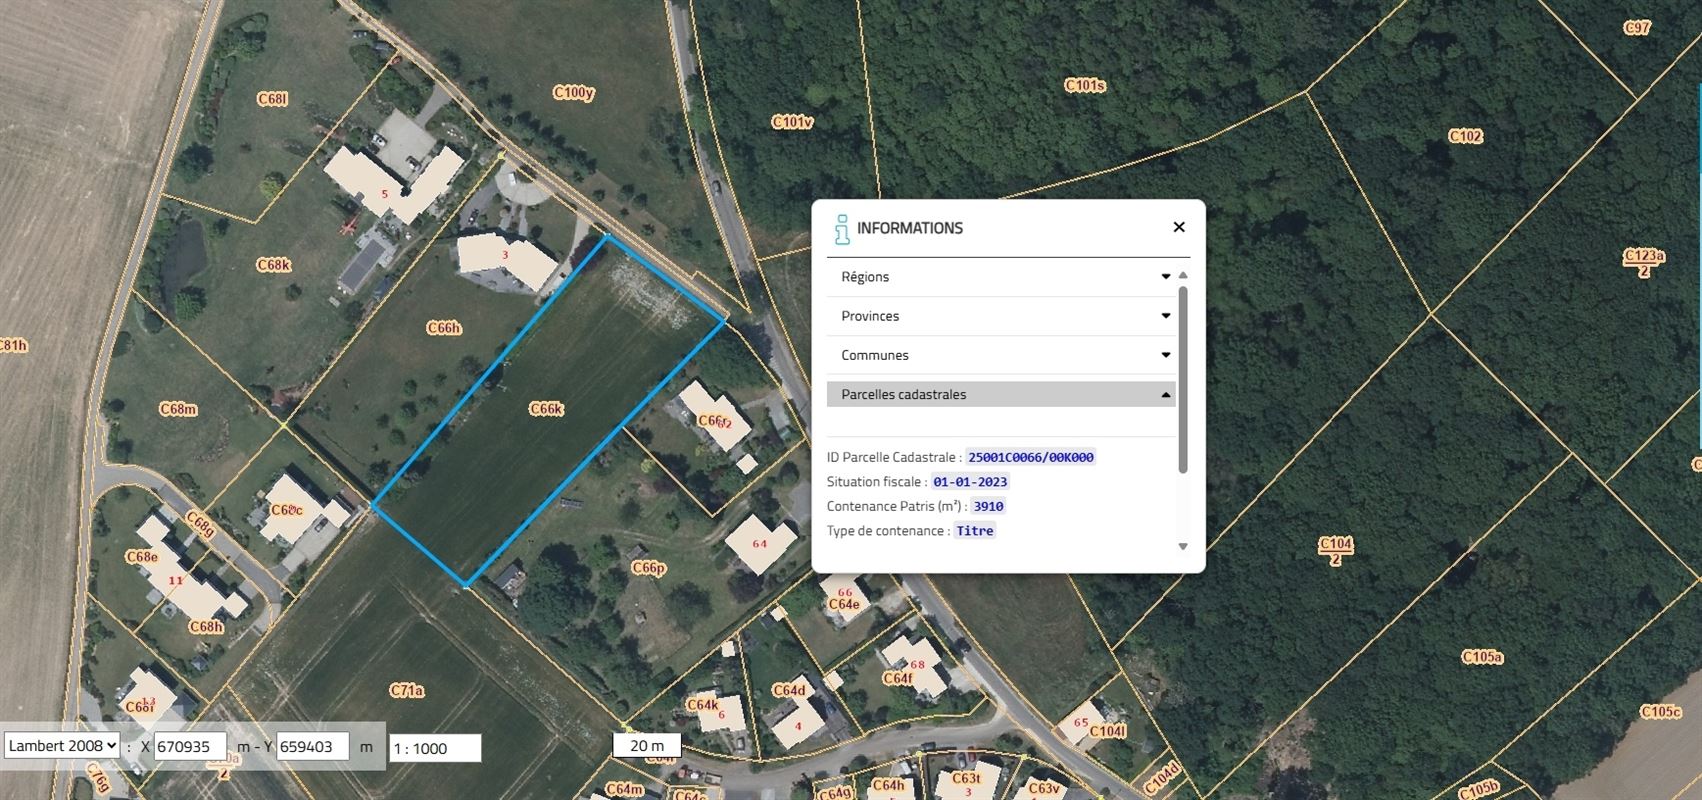Screen dimensions: 1702x800
Task: Open the Lambert 2008 coordinate system dropdown
Action: click(62, 746)
